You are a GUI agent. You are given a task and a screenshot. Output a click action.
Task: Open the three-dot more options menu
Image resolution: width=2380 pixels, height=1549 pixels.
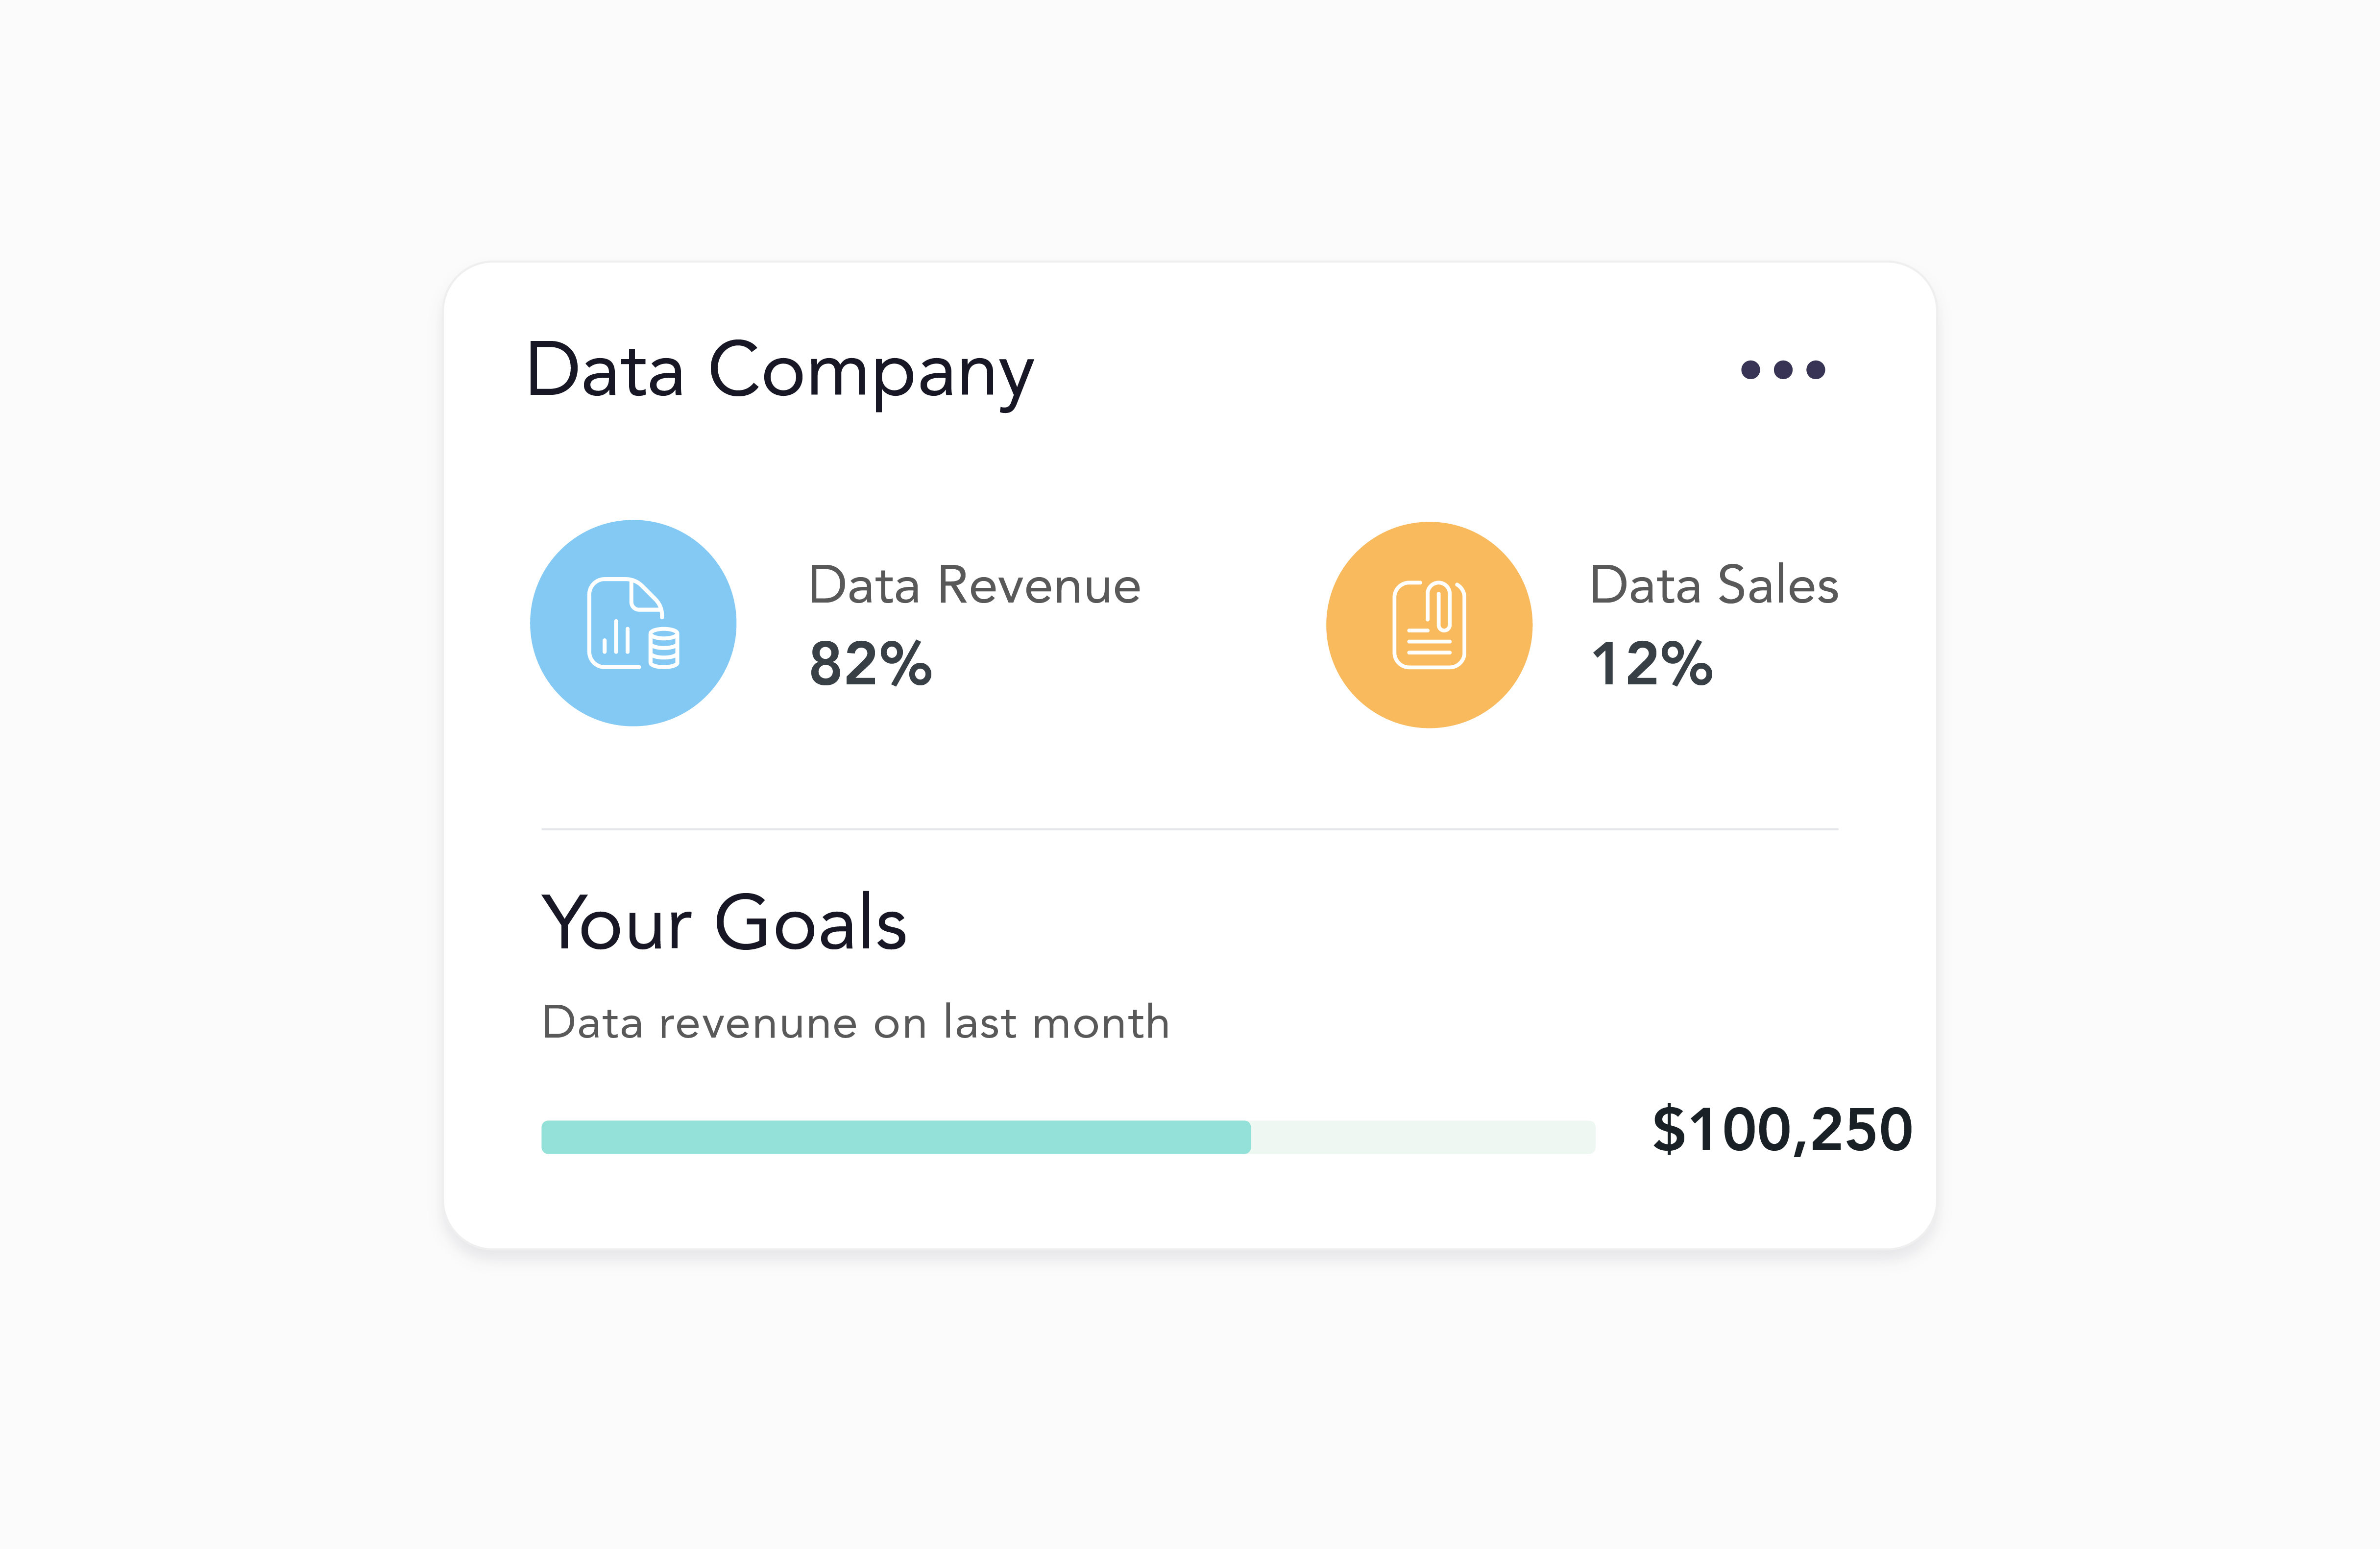tap(1783, 370)
